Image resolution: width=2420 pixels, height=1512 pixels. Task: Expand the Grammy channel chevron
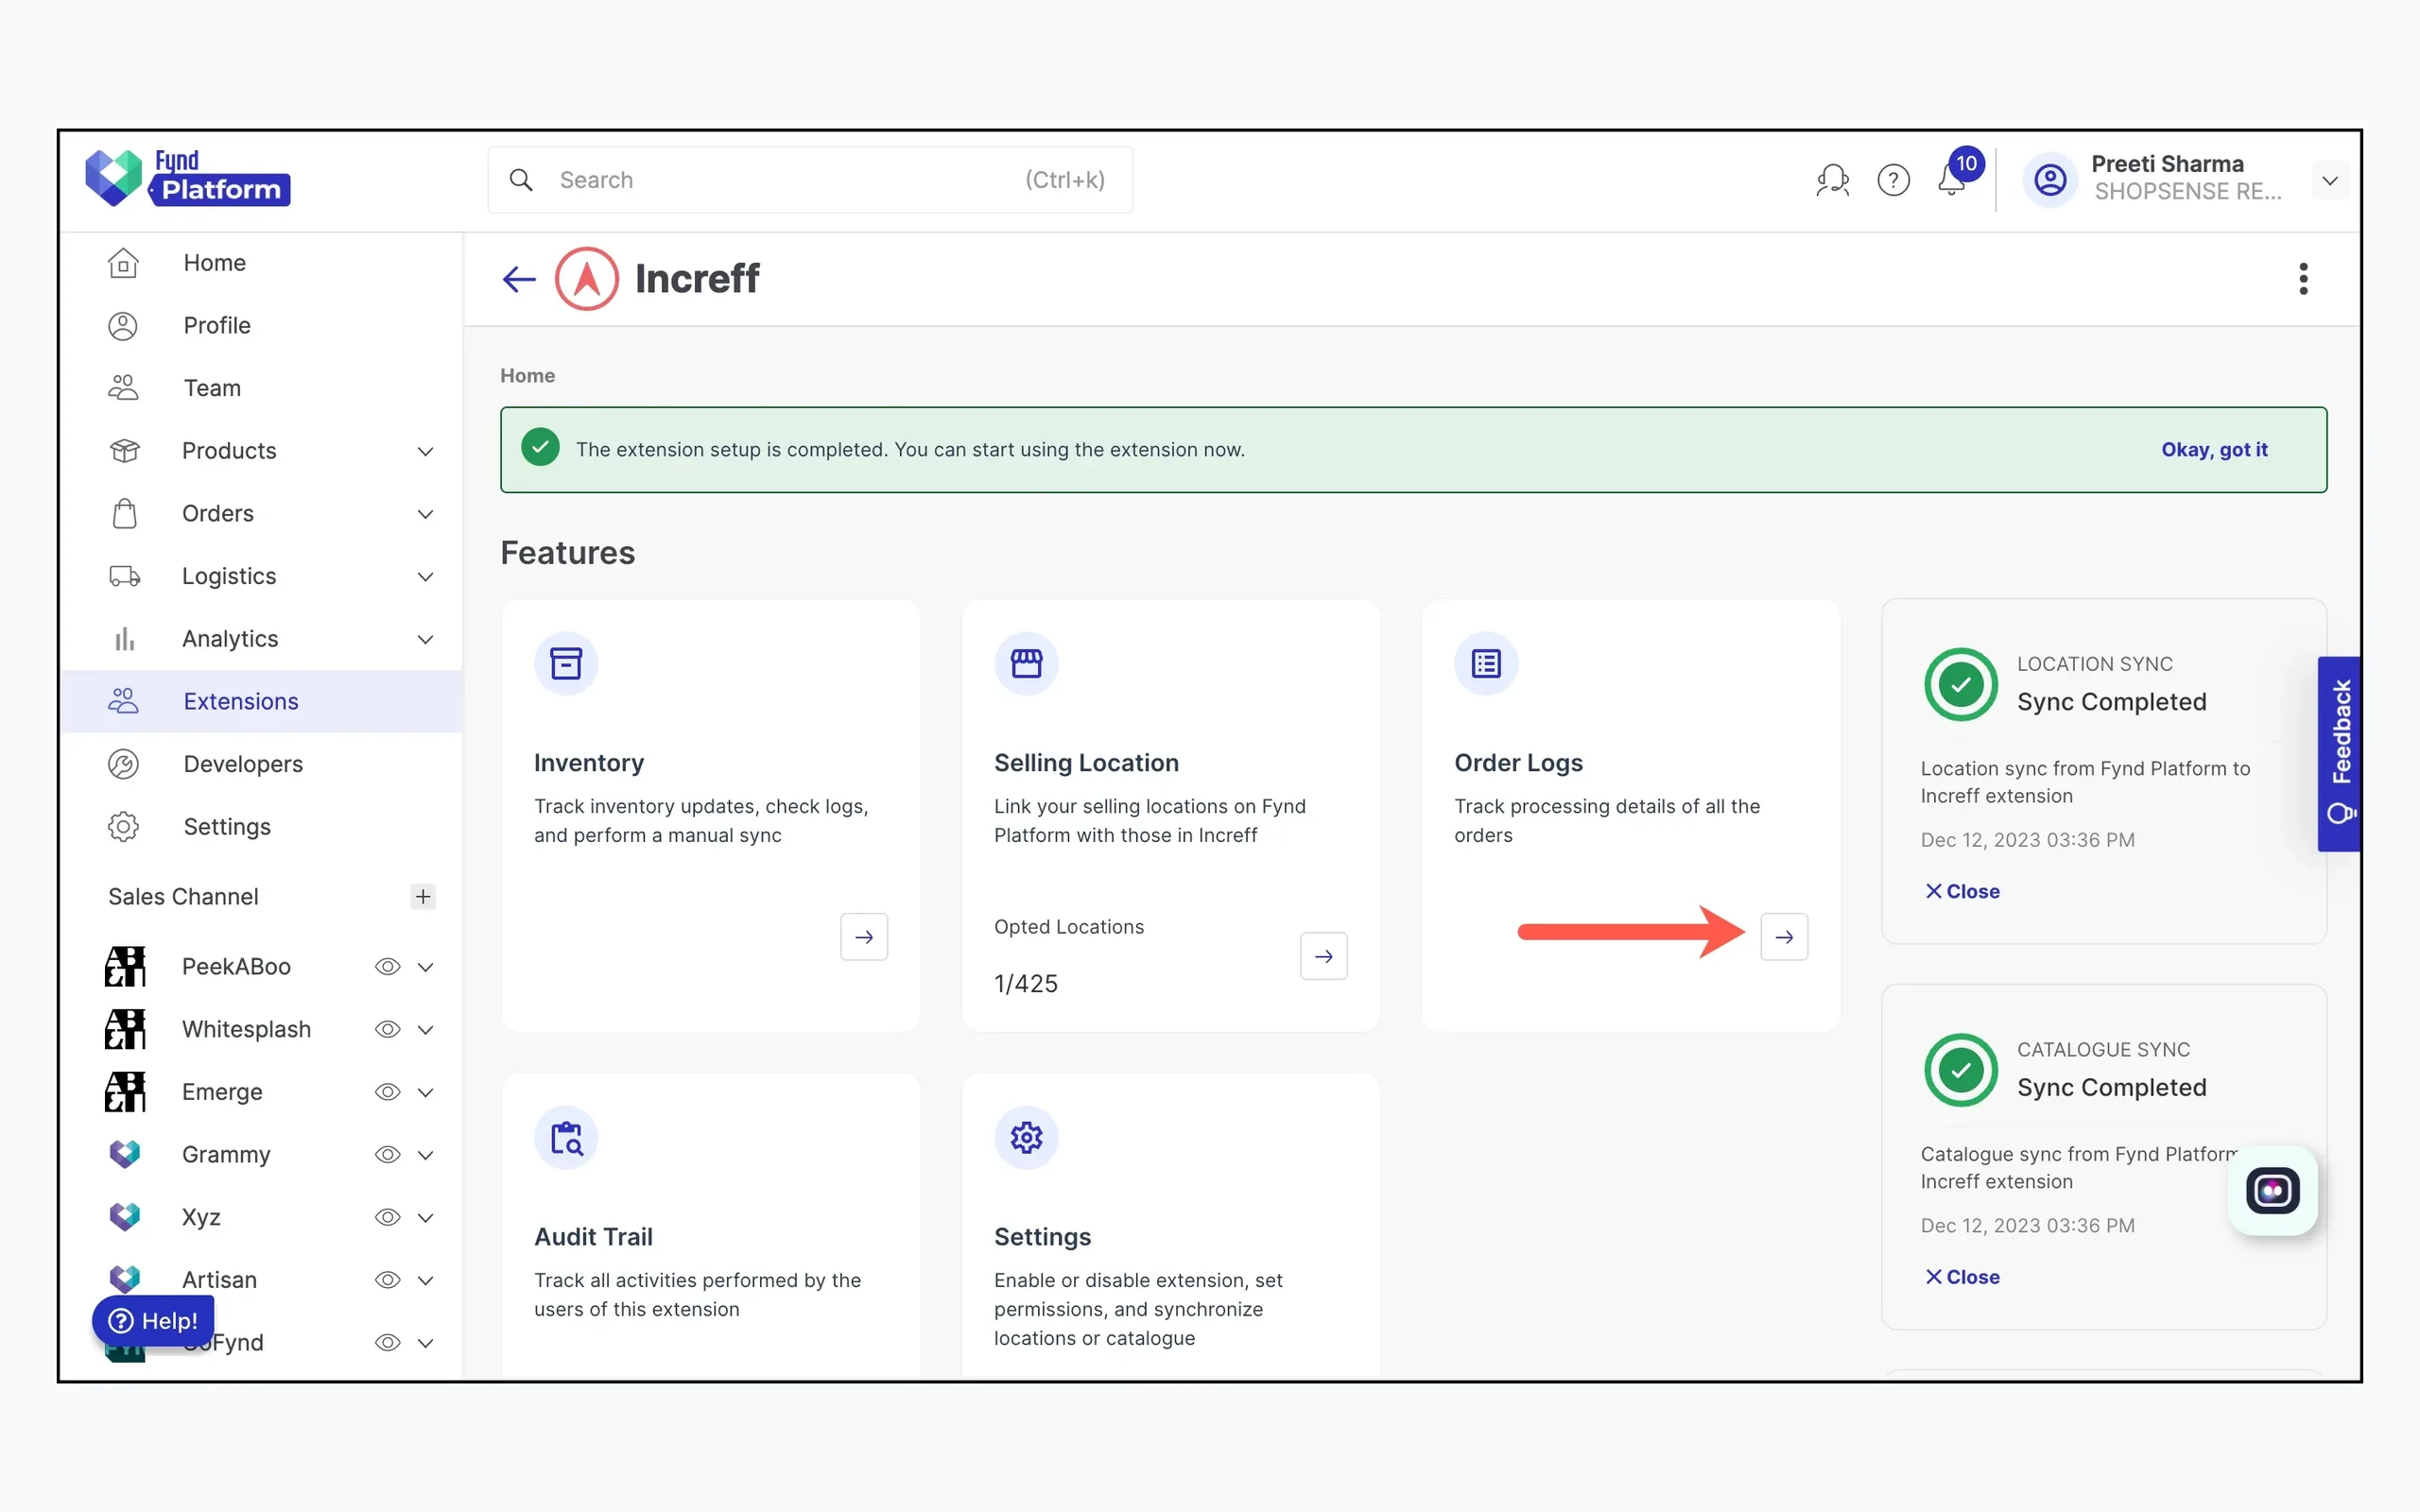(x=425, y=1155)
